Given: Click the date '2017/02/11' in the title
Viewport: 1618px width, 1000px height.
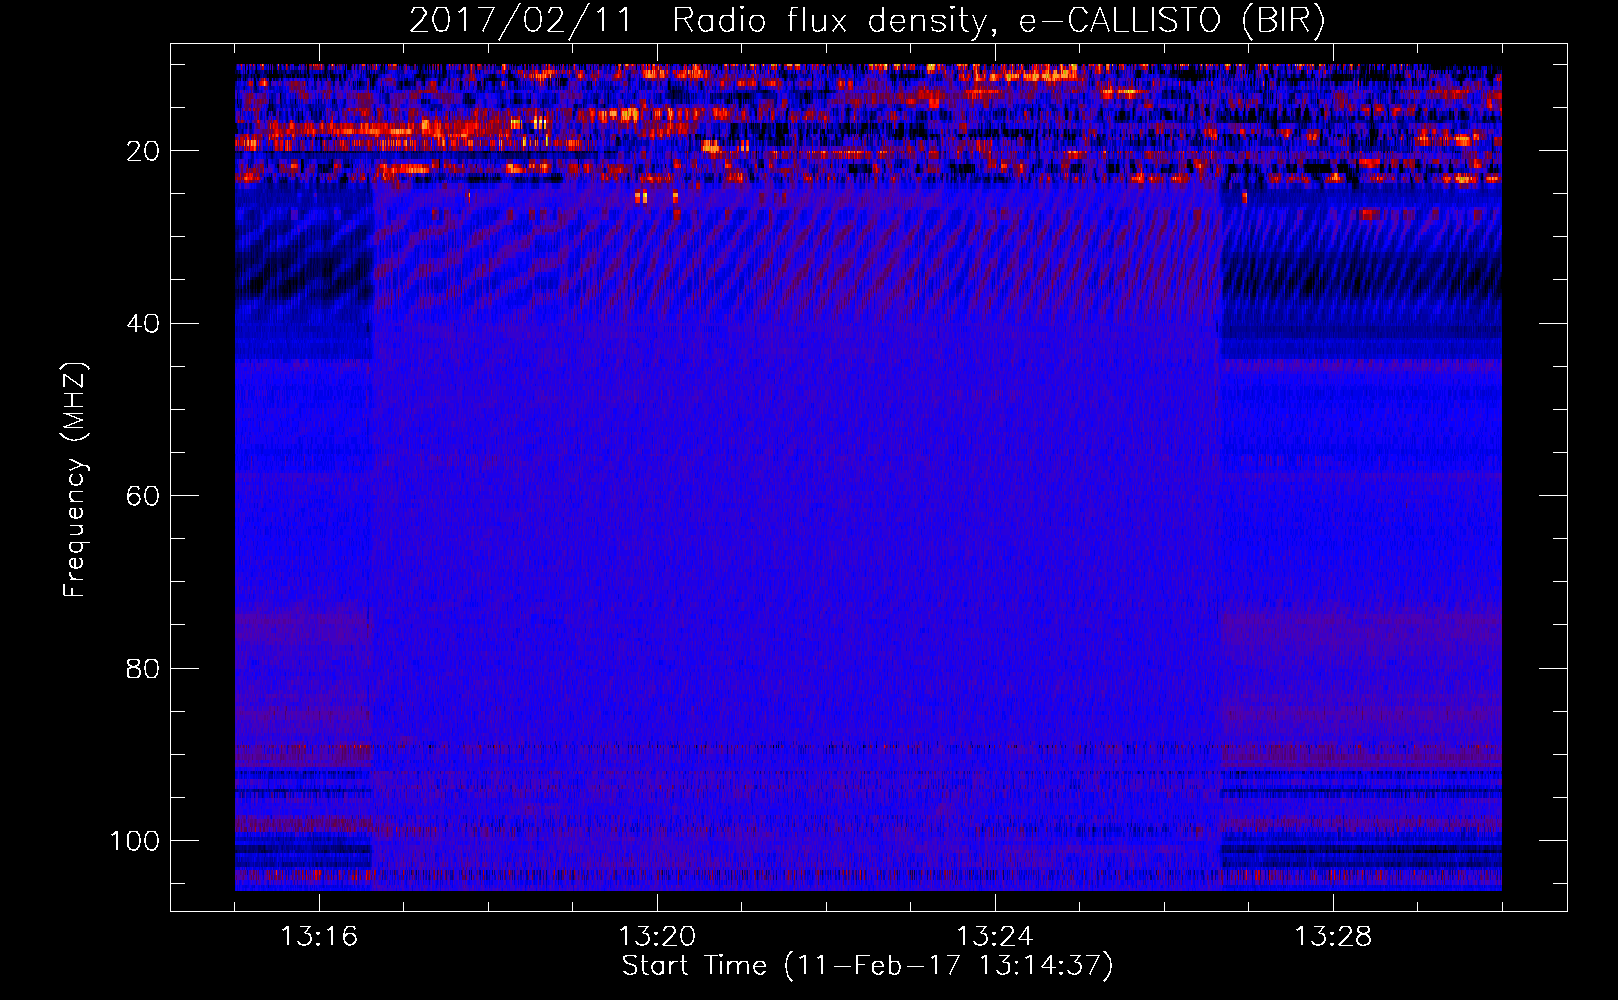Looking at the screenshot, I should tap(520, 20).
